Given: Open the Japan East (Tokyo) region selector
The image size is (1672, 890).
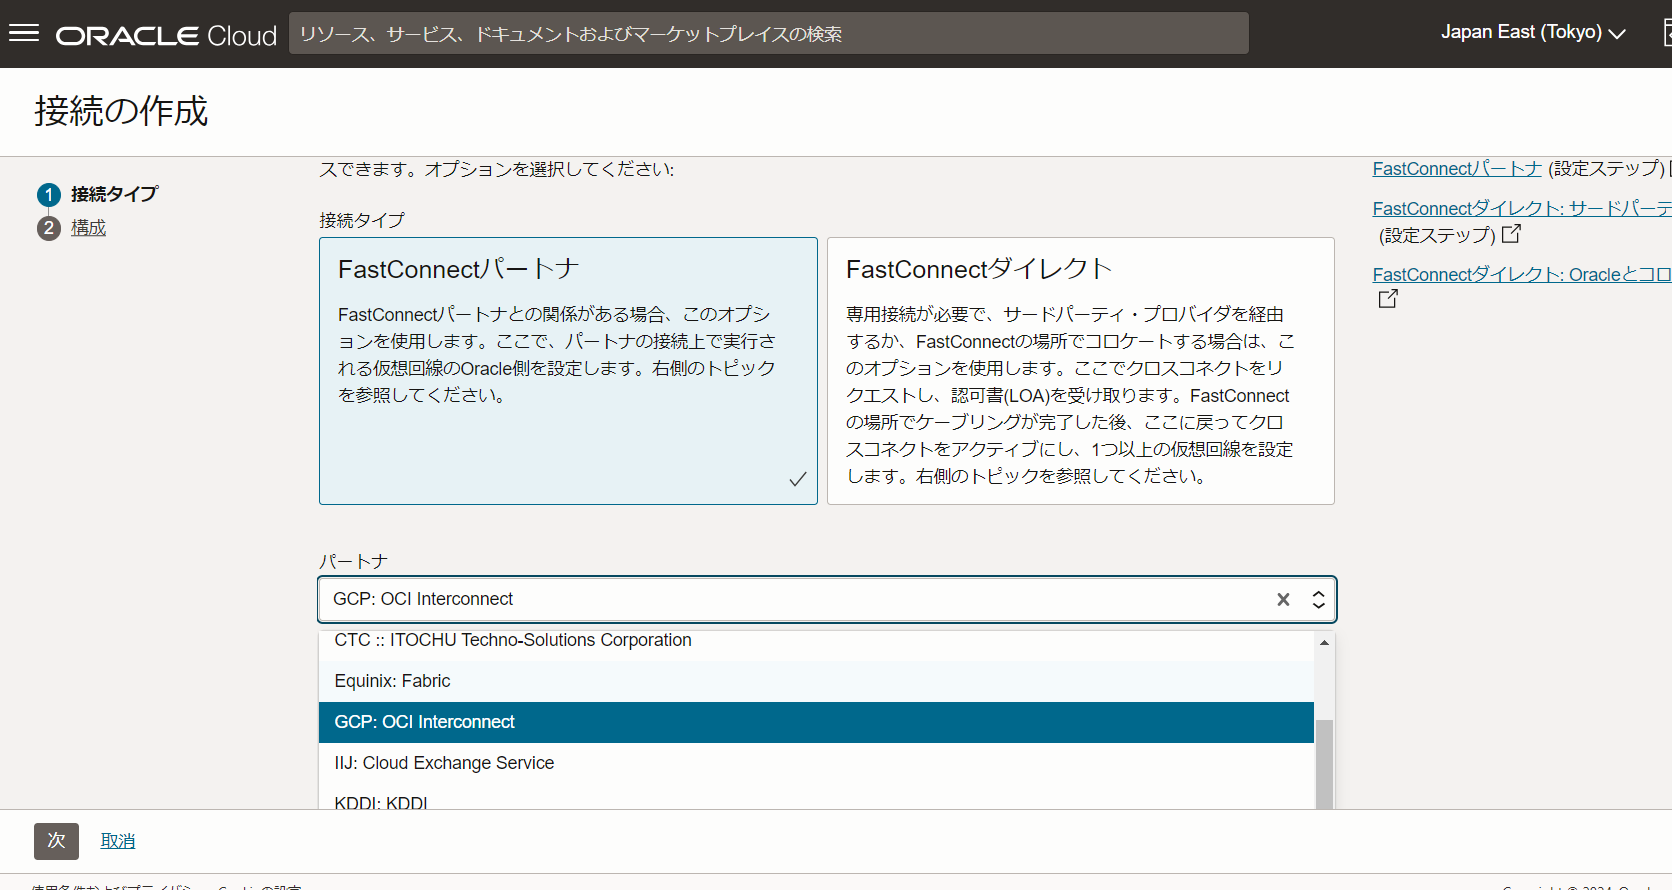Looking at the screenshot, I should coord(1533,33).
